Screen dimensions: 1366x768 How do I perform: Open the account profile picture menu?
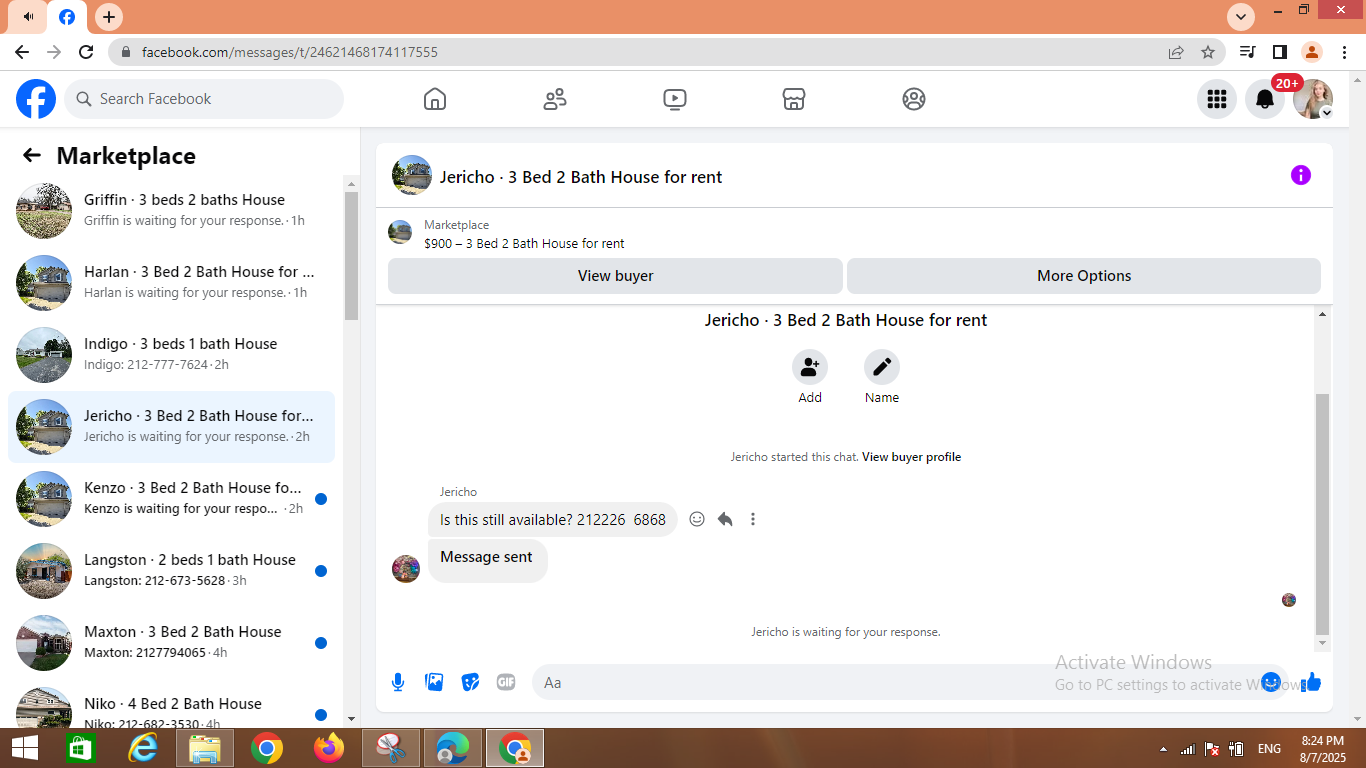coord(1313,99)
